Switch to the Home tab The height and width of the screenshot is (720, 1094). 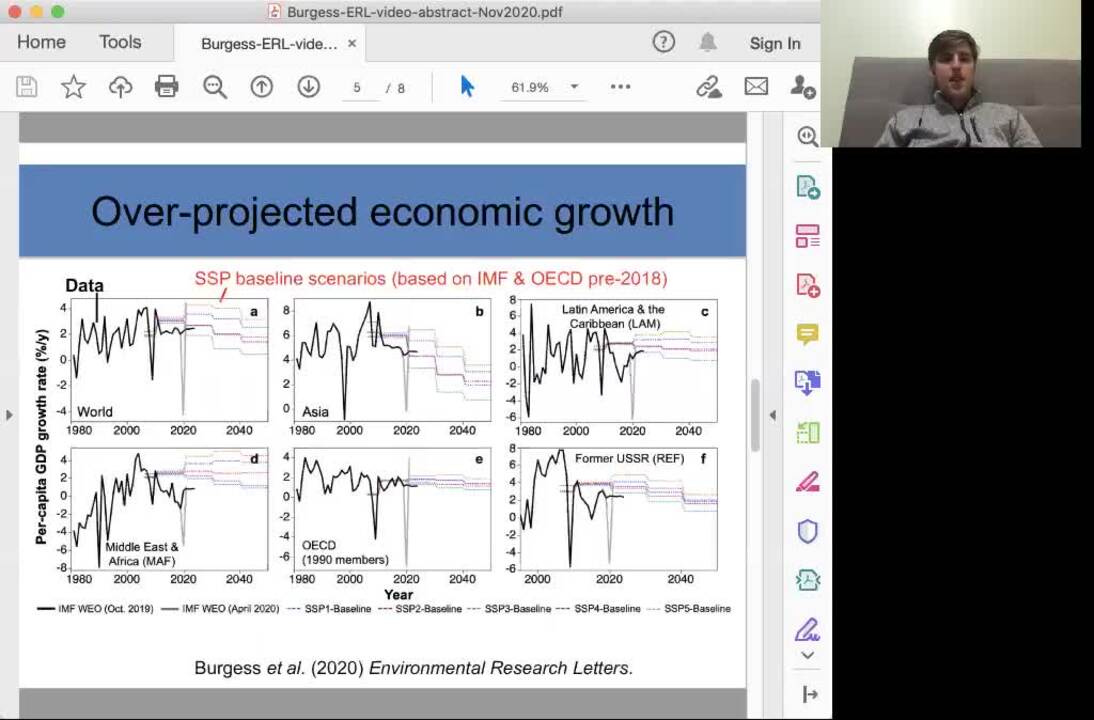point(41,43)
